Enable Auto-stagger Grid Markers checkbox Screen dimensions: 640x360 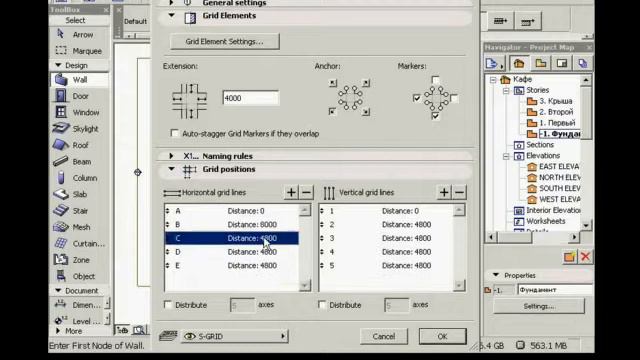(175, 133)
